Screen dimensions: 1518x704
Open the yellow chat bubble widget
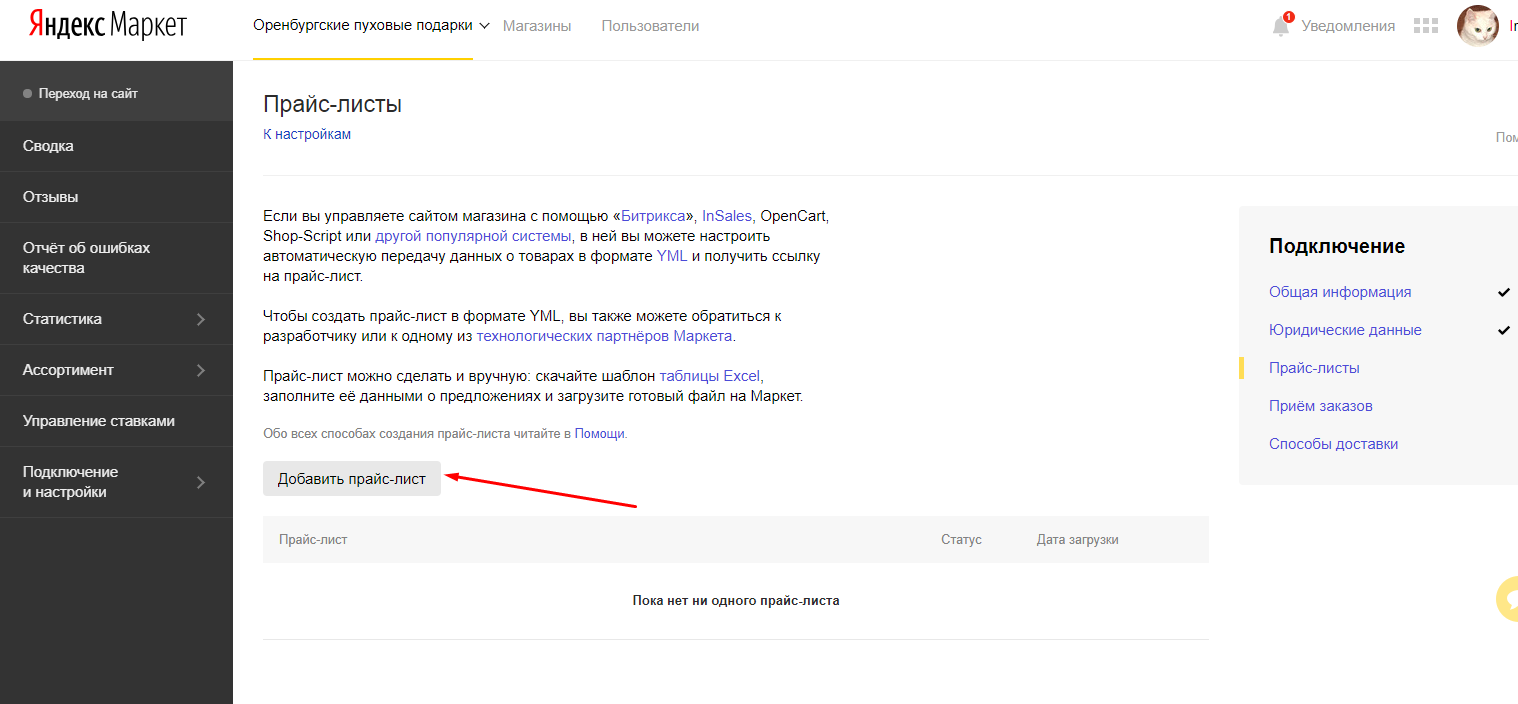1506,599
